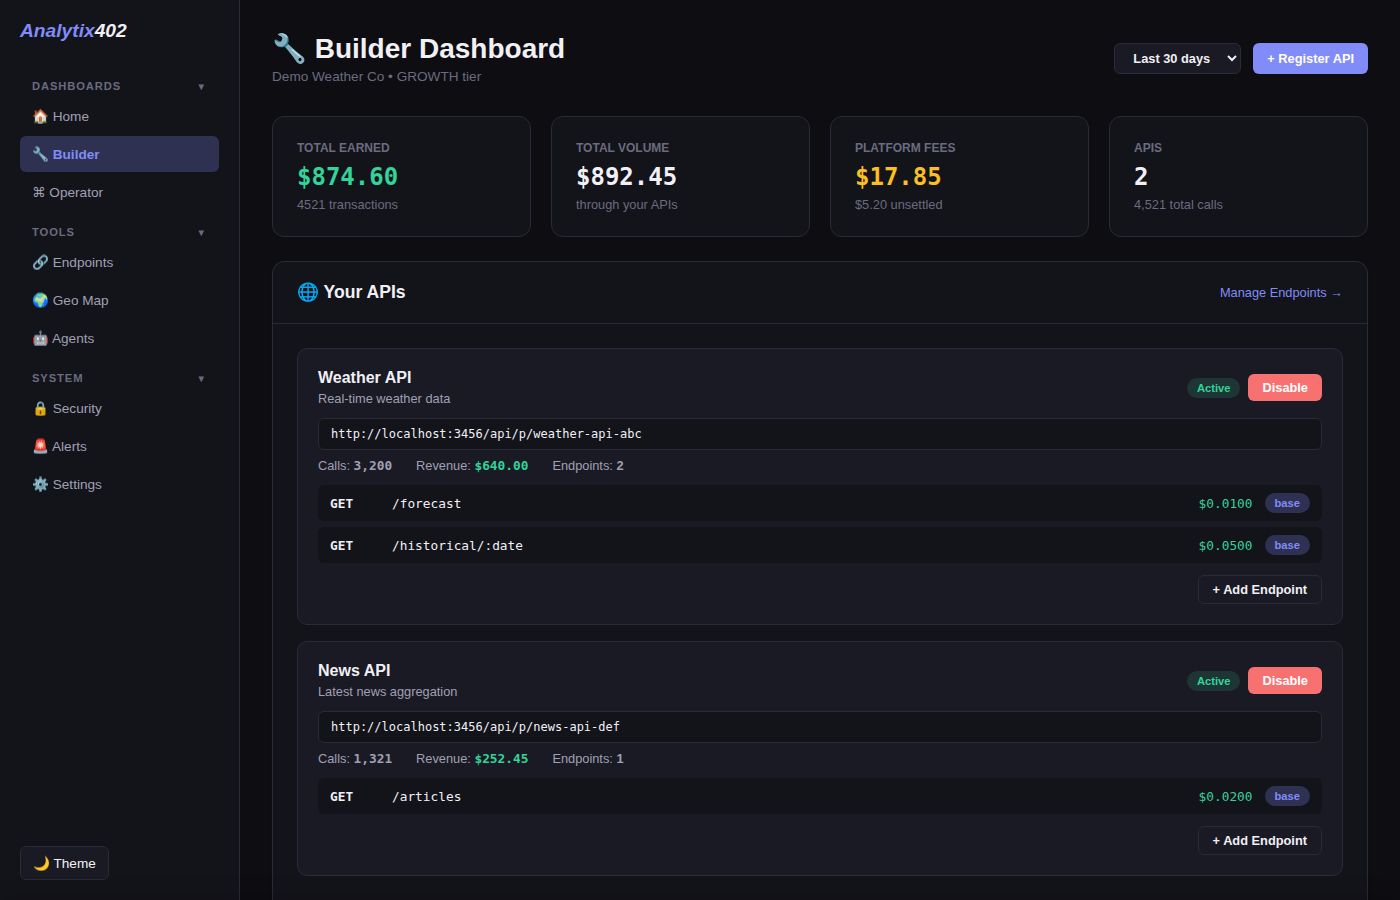This screenshot has width=1400, height=900.
Task: Collapse the DASHBOARDS section
Action: click(201, 86)
